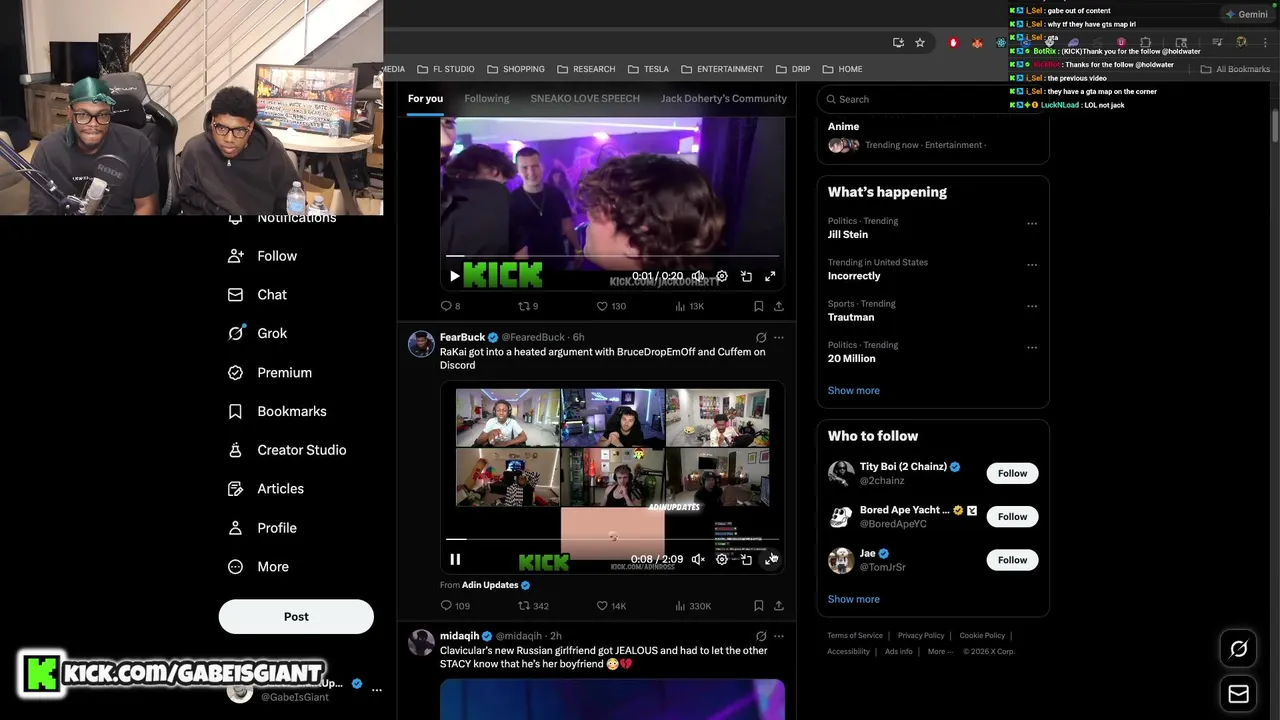Pause the RaKai argument video

(455, 559)
